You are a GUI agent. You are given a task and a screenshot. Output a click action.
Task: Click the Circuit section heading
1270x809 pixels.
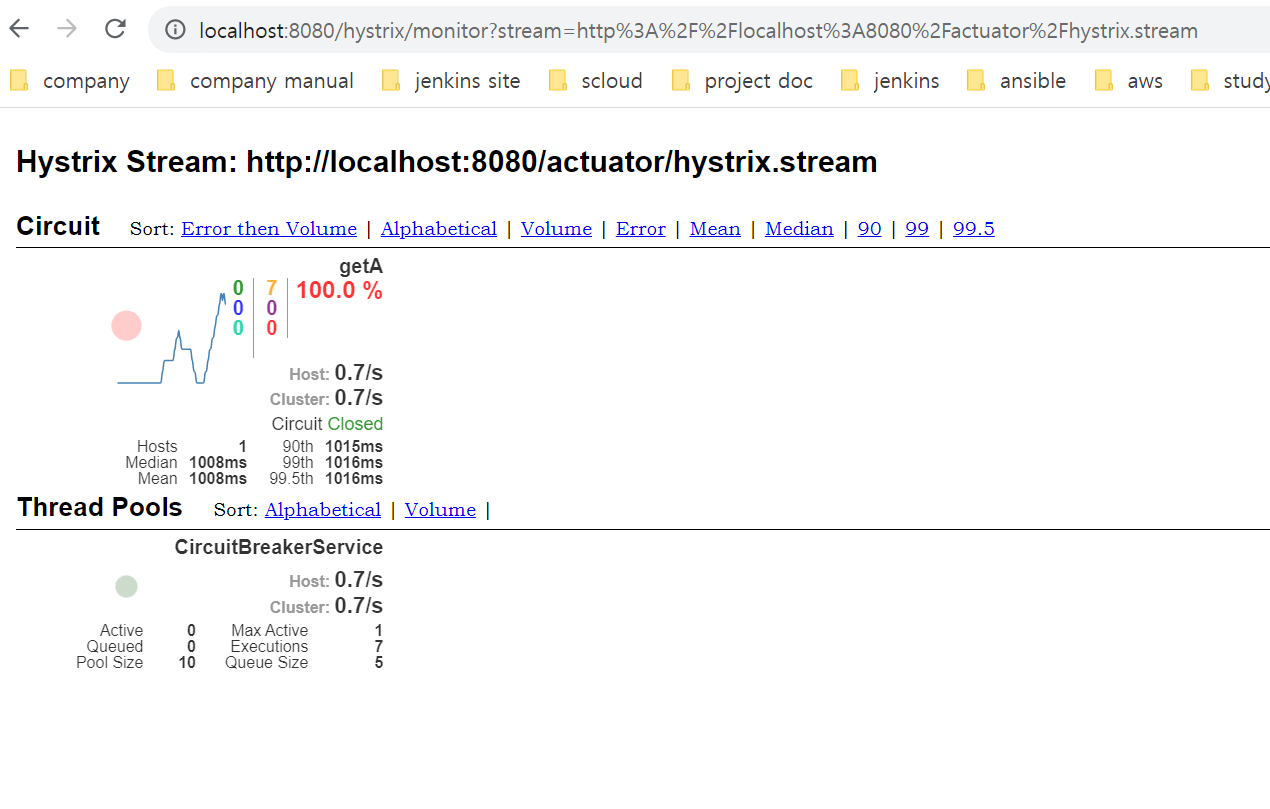tap(58, 226)
